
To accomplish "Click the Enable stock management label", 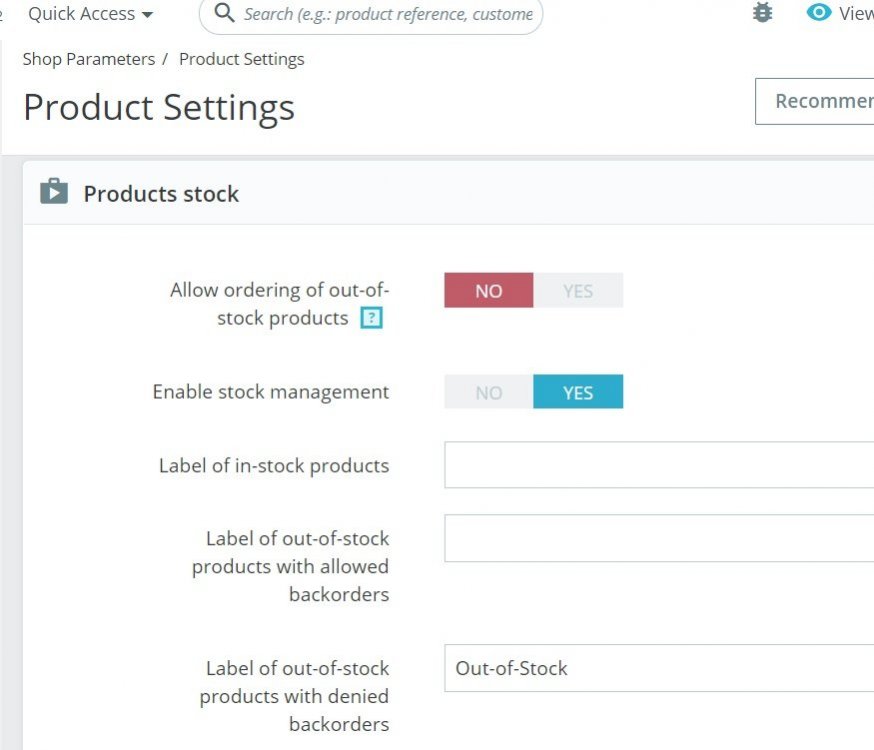I will click(271, 392).
